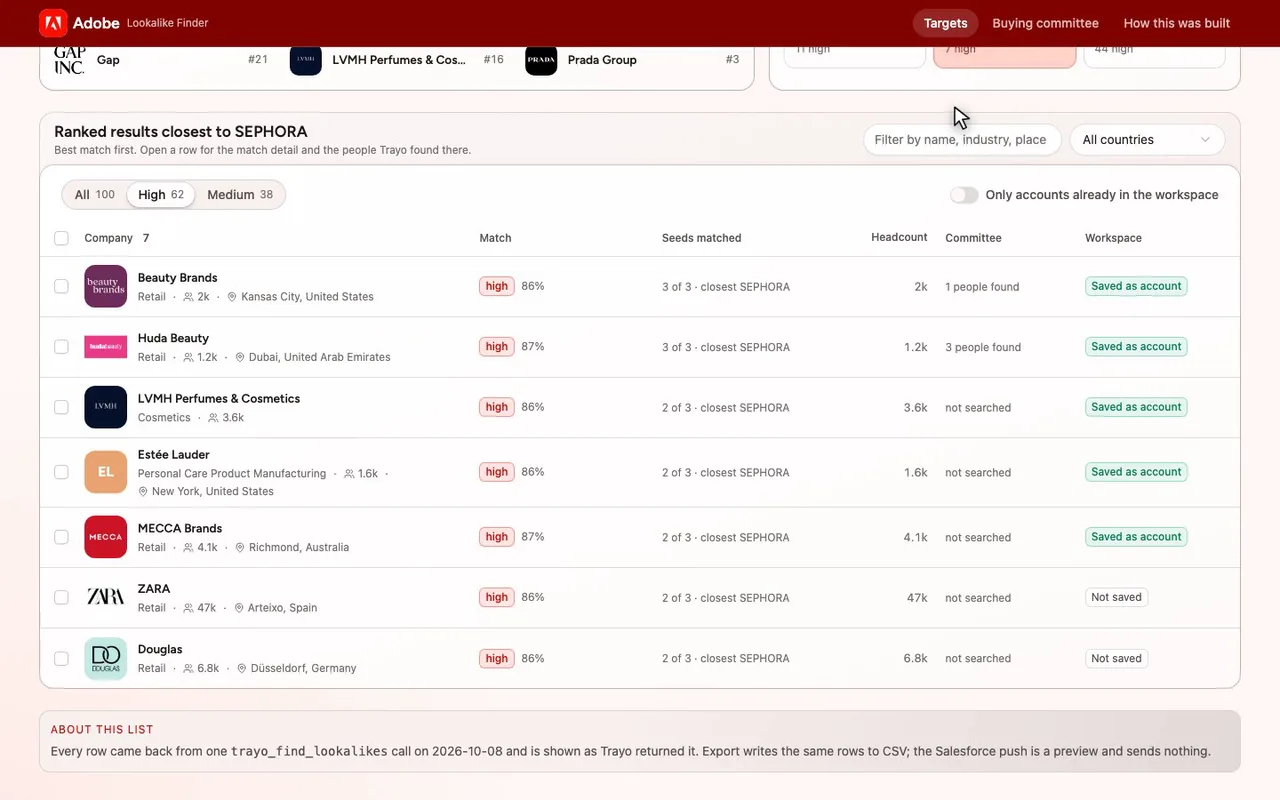
Task: Select the Douglas row checkbox
Action: point(61,658)
